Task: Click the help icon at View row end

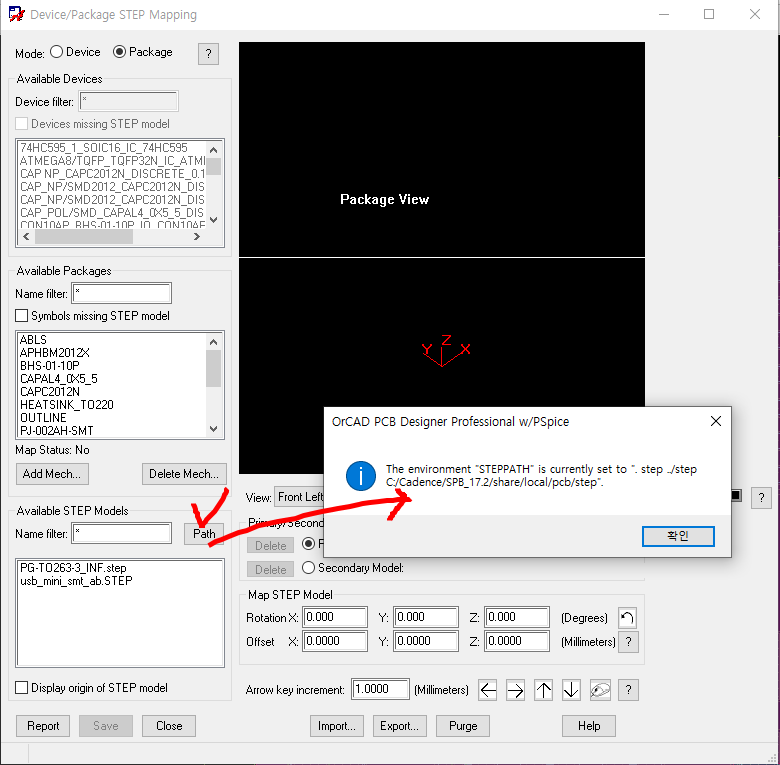Action: pos(761,497)
